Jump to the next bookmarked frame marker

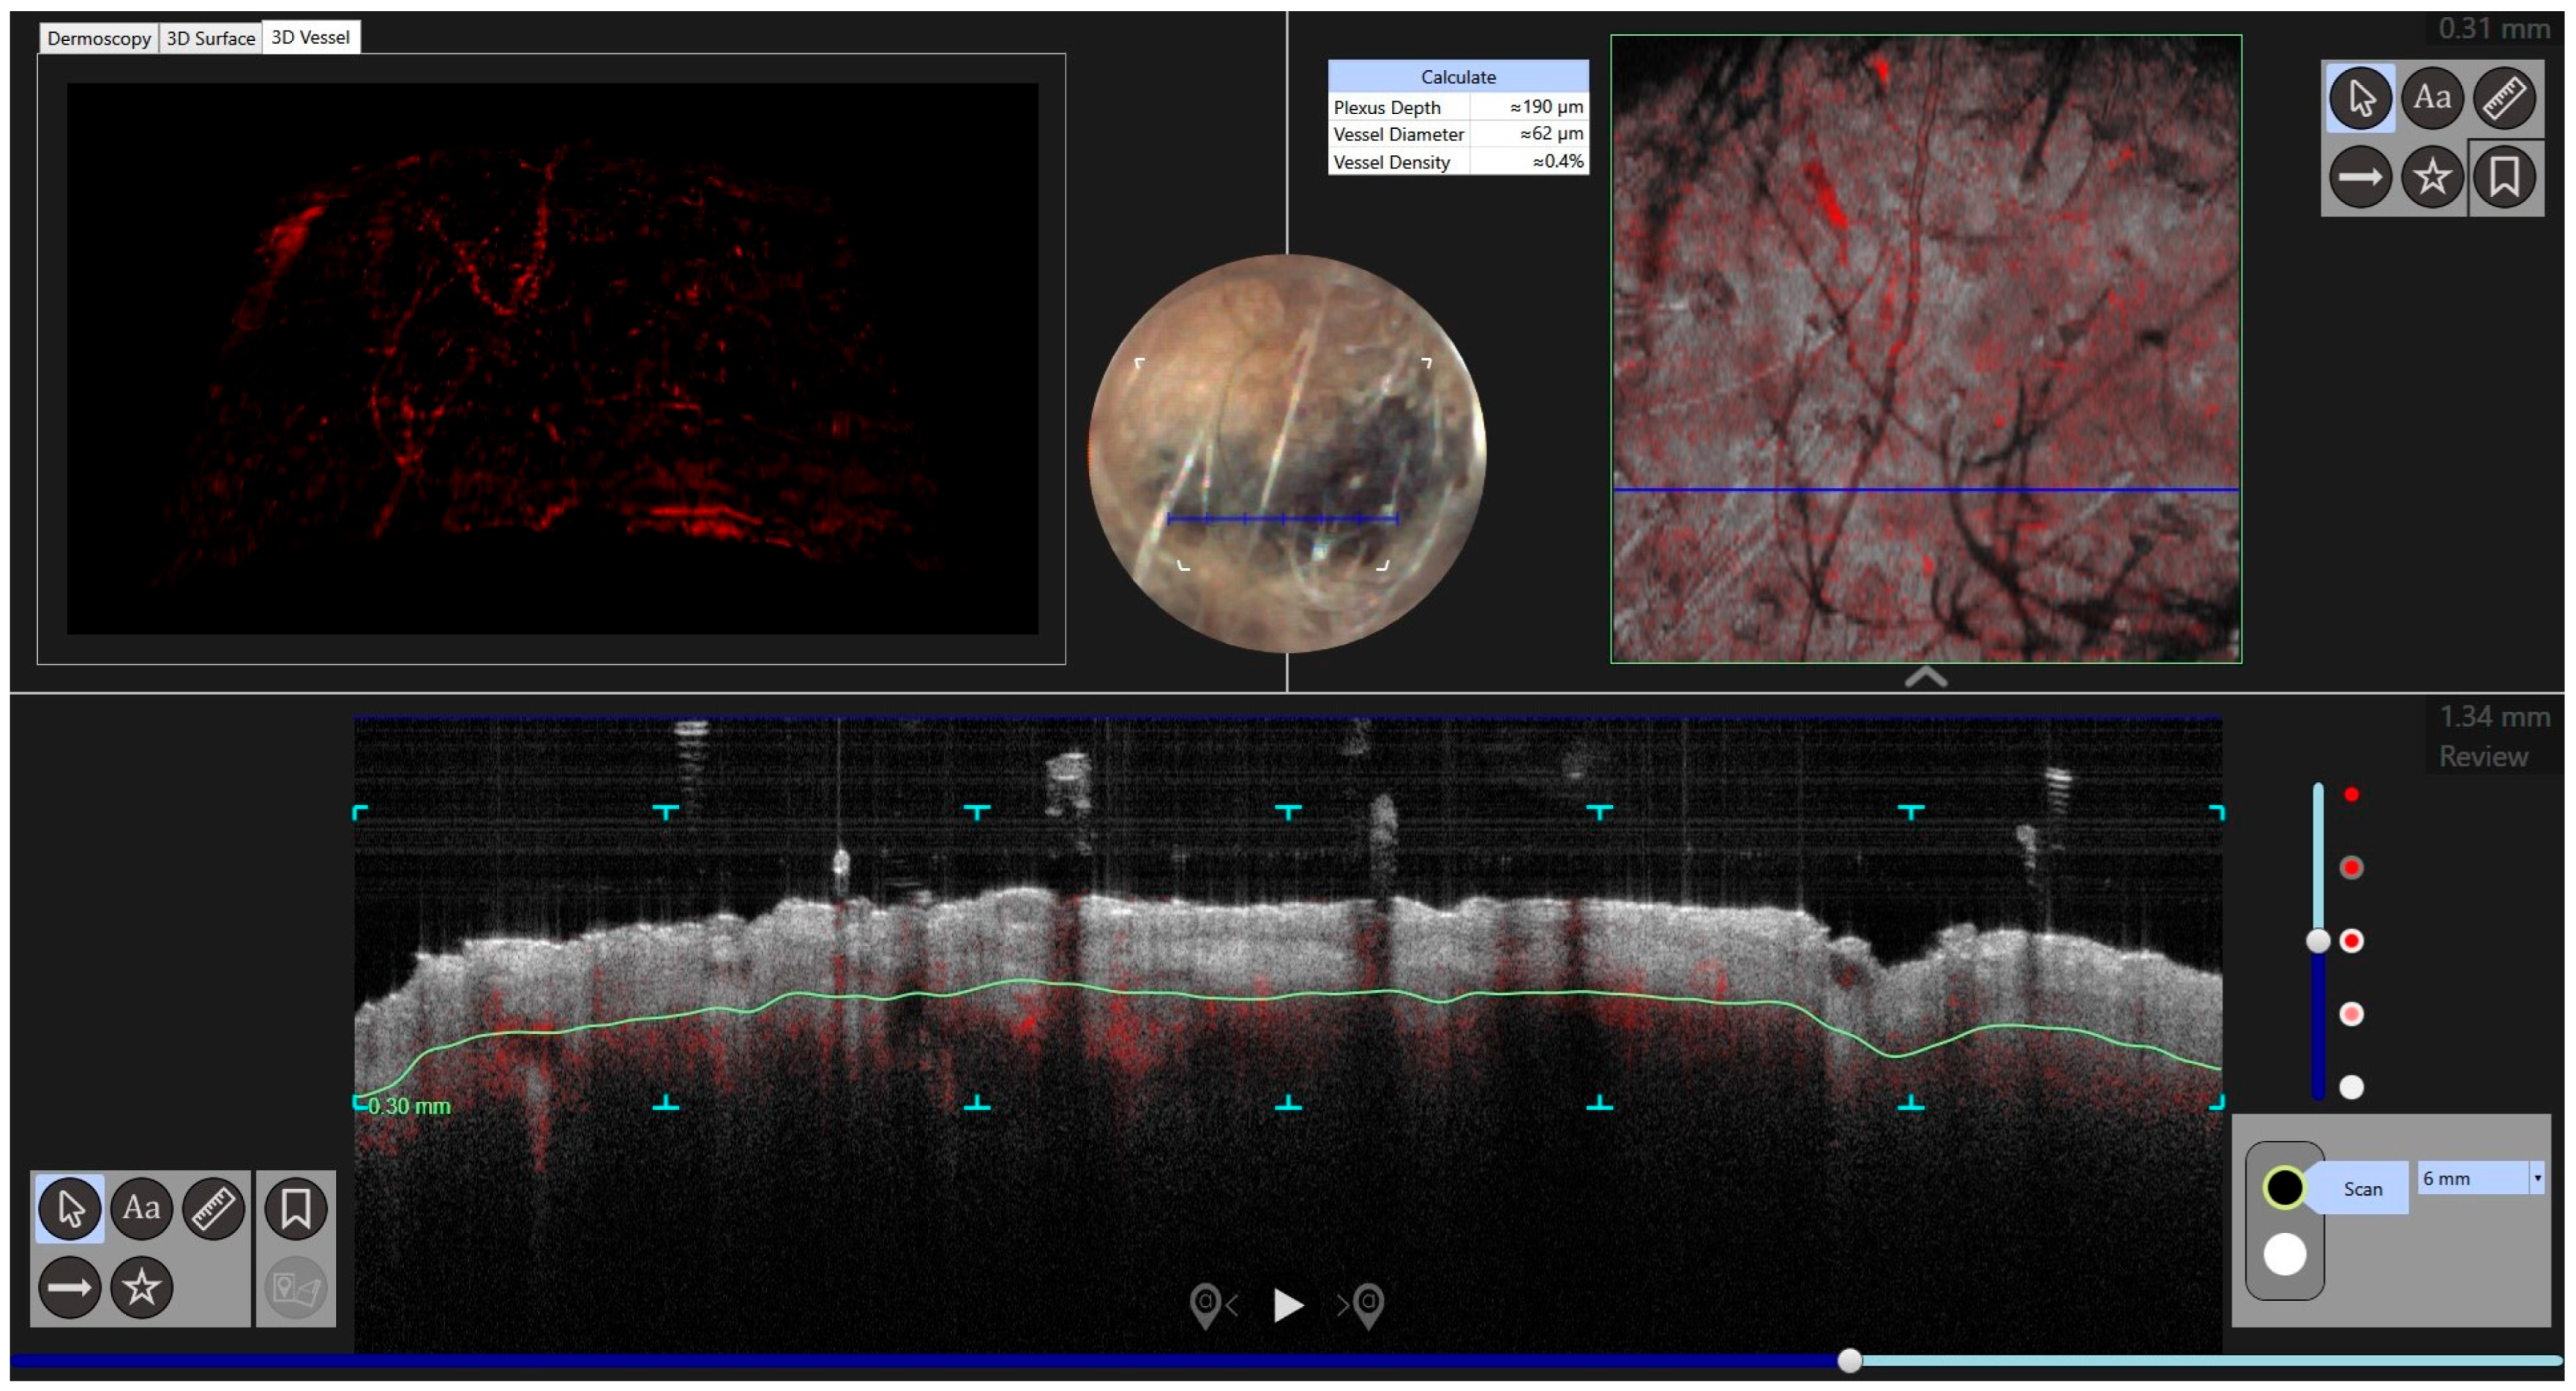(x=1365, y=1305)
